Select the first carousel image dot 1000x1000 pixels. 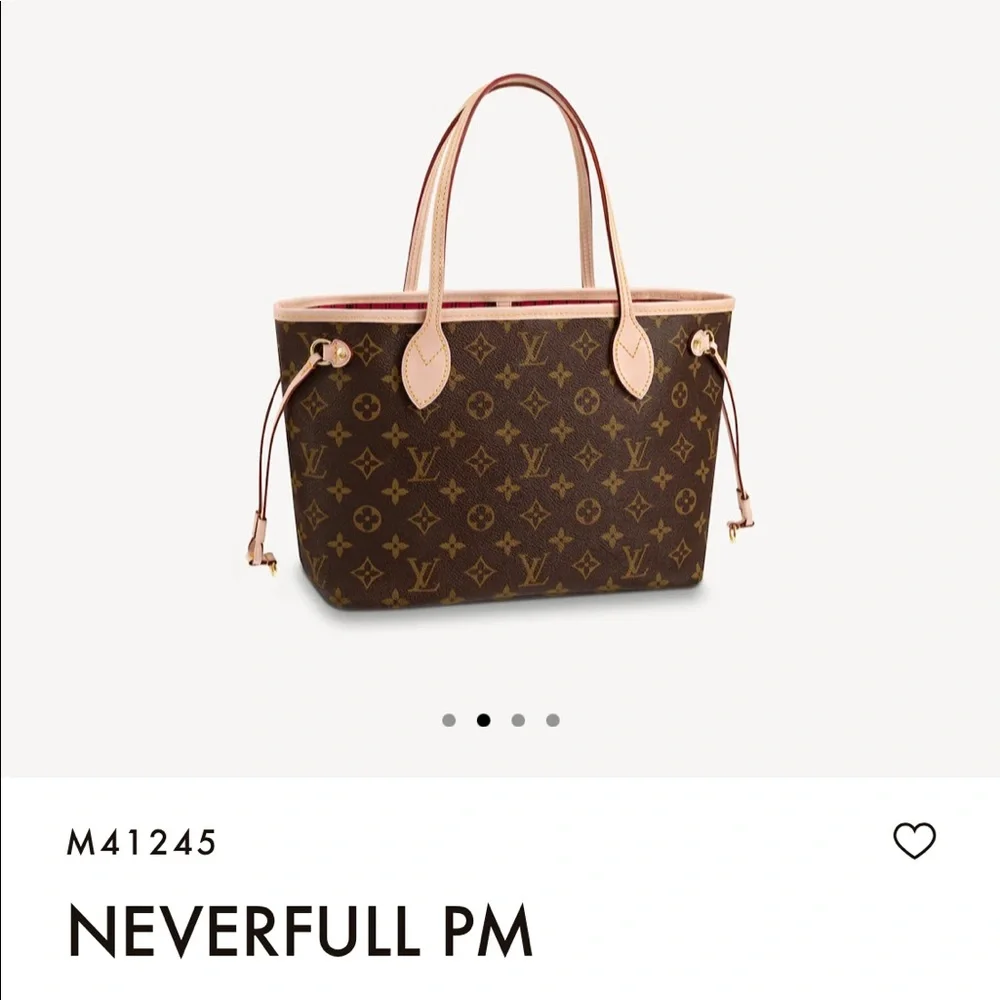click(449, 720)
